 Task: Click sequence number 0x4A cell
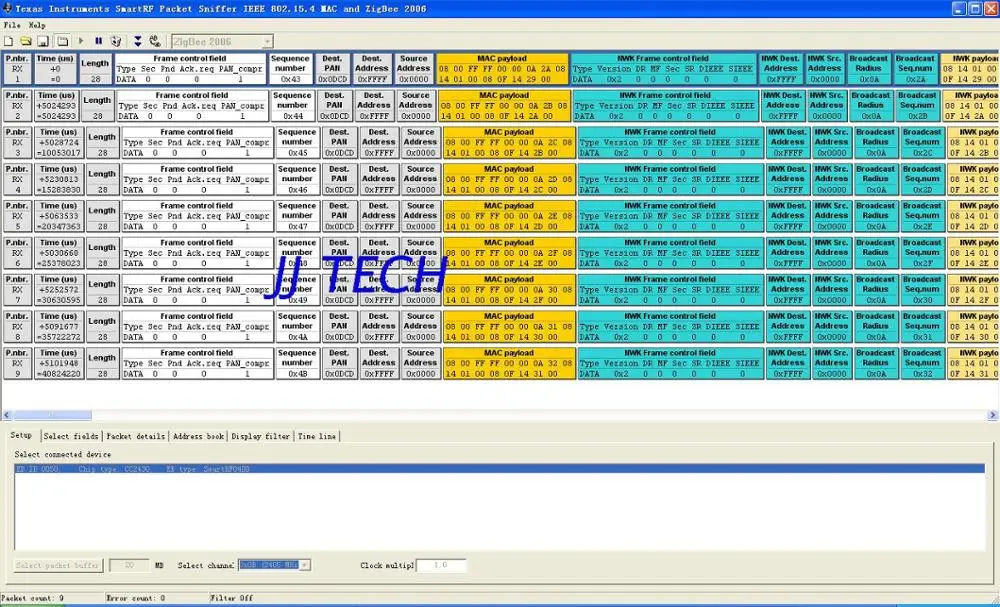coord(297,326)
